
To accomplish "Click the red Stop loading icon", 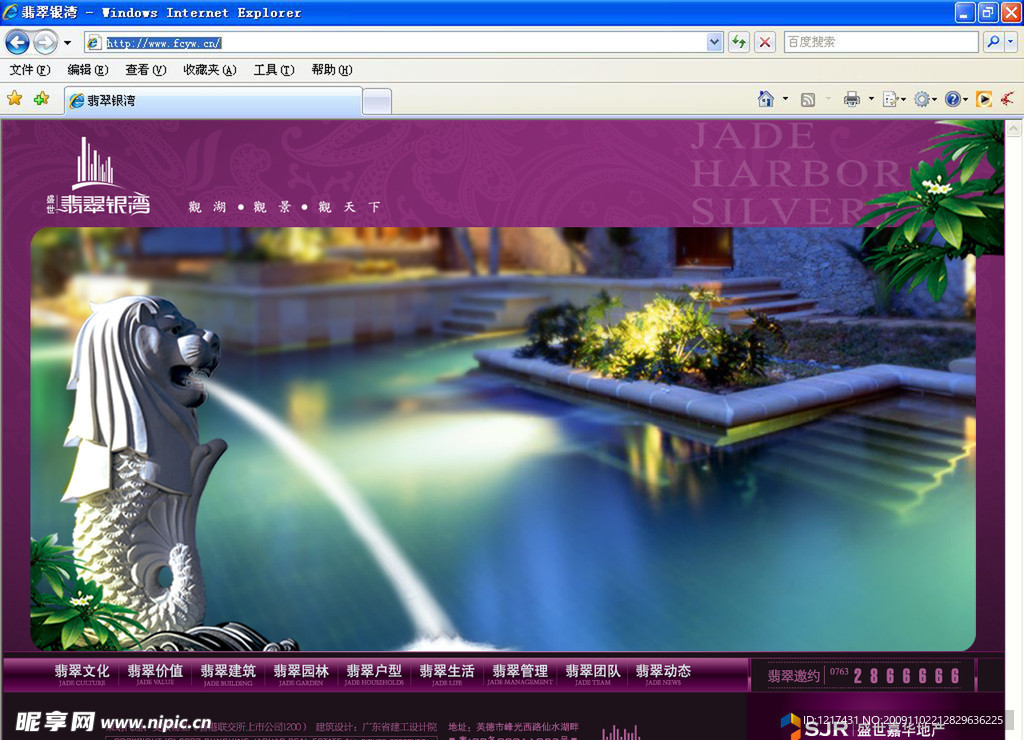I will click(x=765, y=42).
